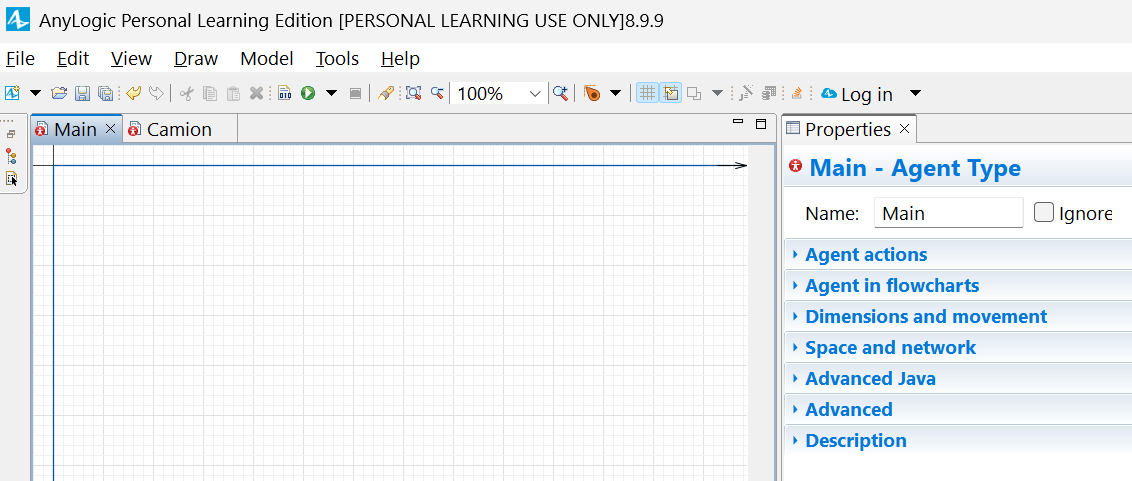The height and width of the screenshot is (481, 1132).
Task: Open the Projects tree icon in the left sidebar
Action: tap(11, 156)
